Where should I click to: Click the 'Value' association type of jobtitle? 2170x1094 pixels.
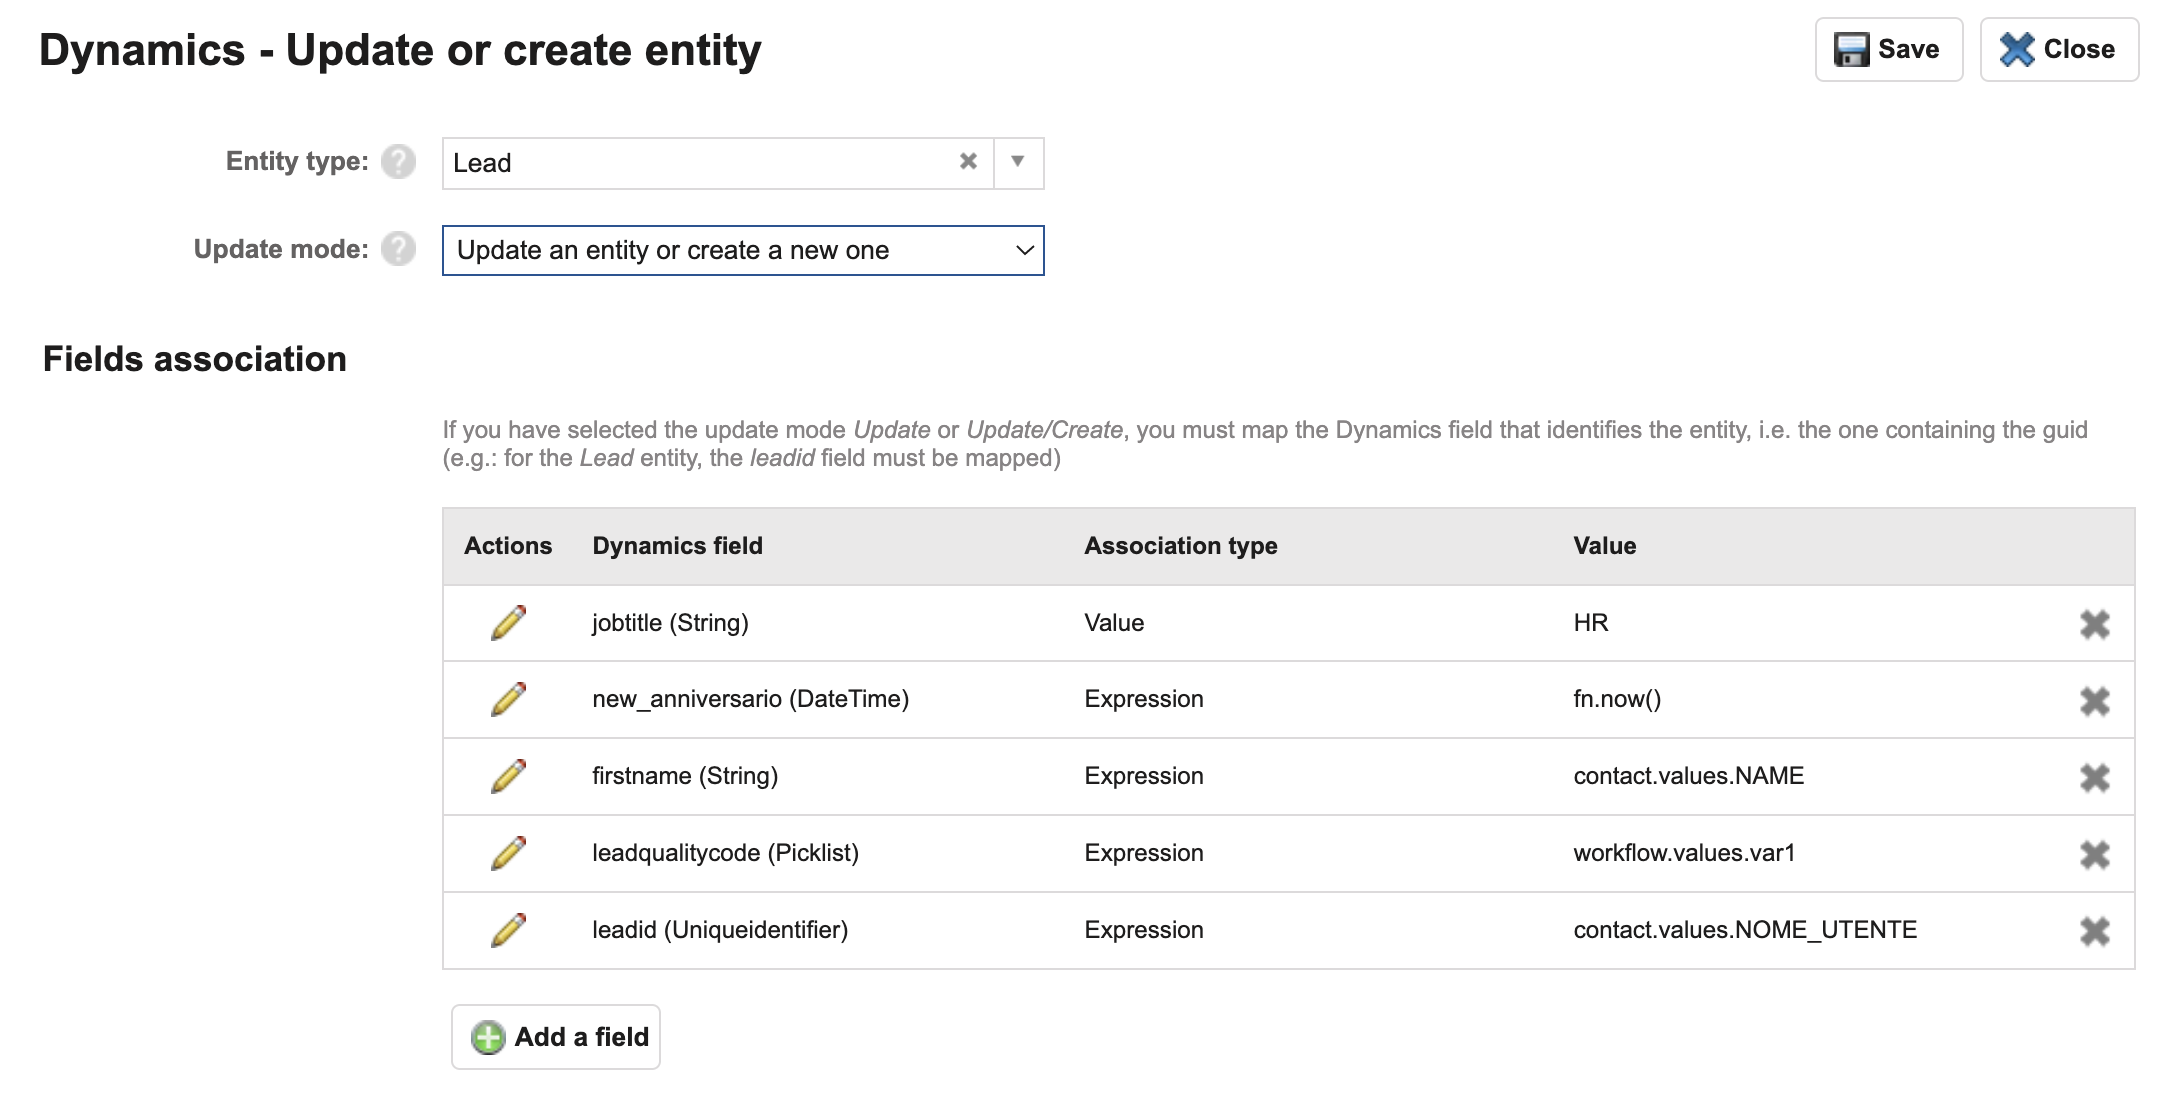coord(1114,623)
